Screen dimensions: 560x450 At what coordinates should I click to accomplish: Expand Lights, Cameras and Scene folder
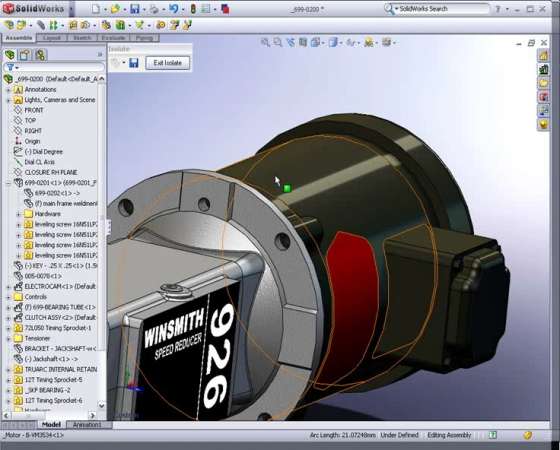(8, 100)
